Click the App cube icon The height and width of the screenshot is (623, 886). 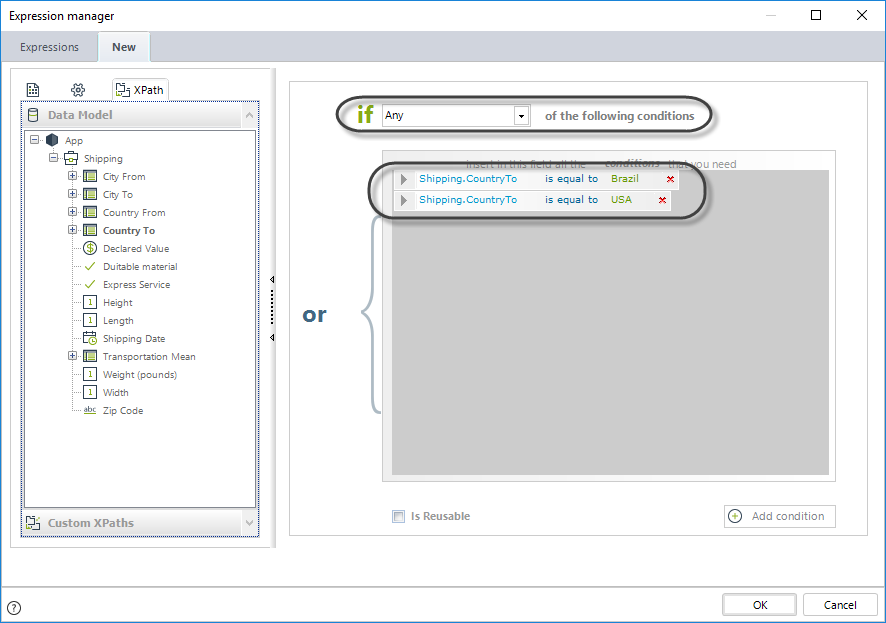[52, 140]
